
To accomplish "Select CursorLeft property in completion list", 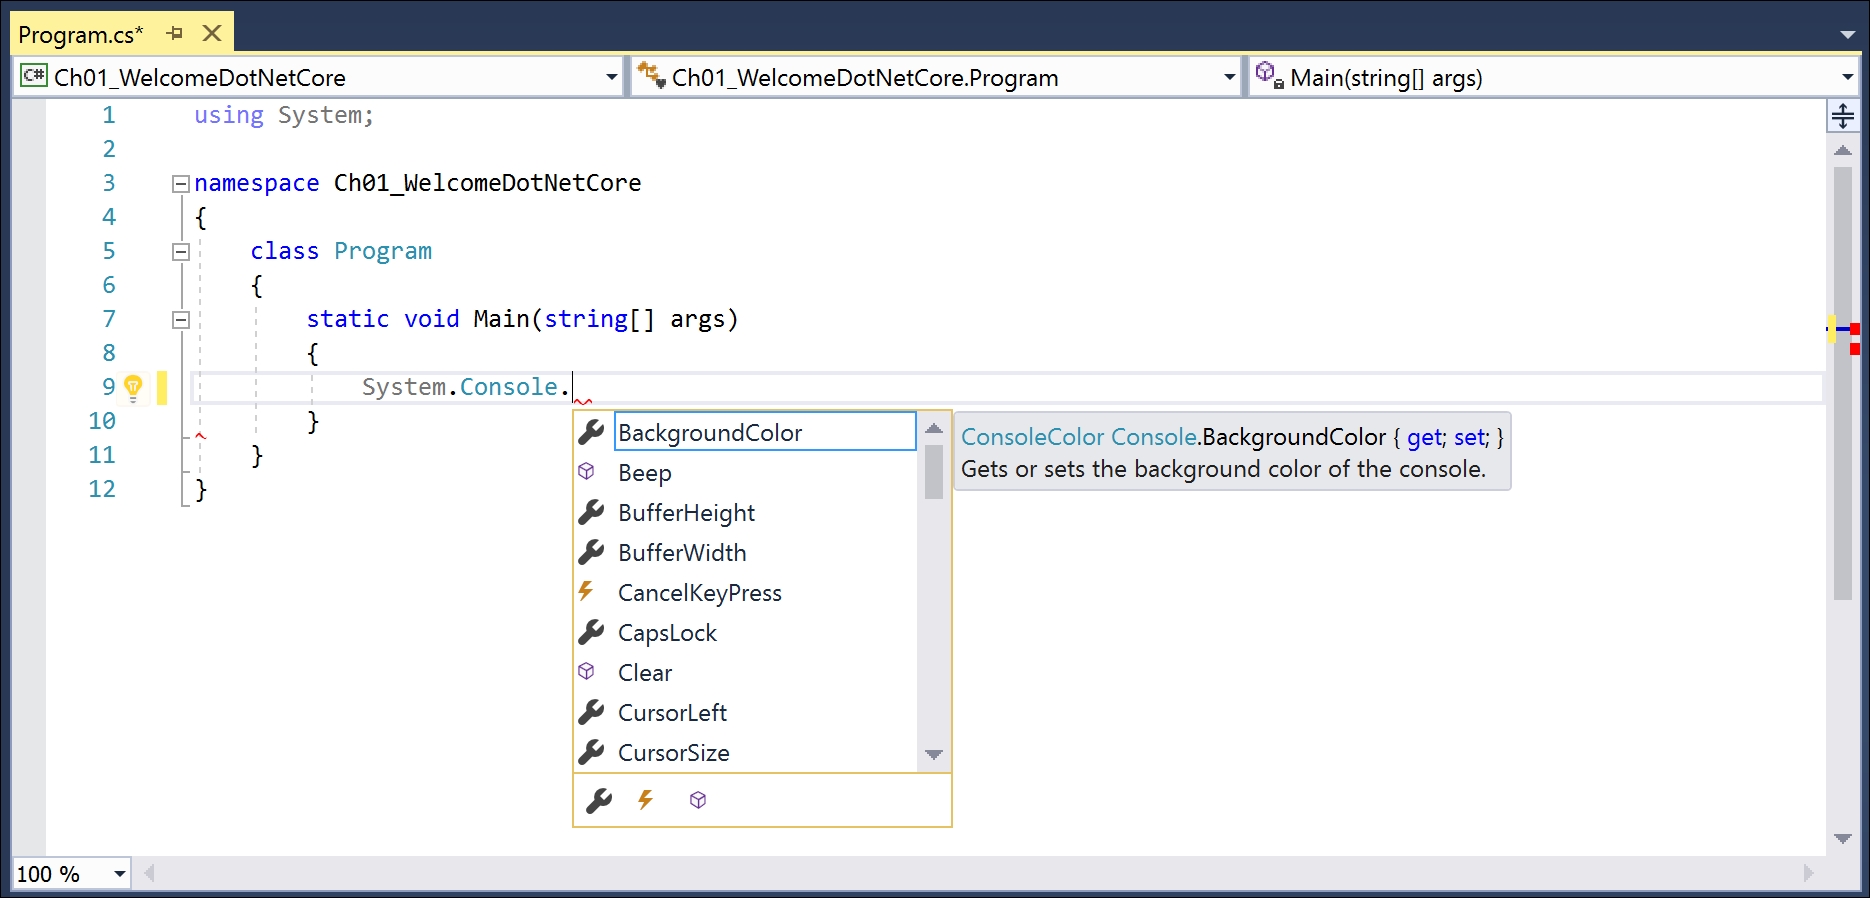I will coord(746,713).
